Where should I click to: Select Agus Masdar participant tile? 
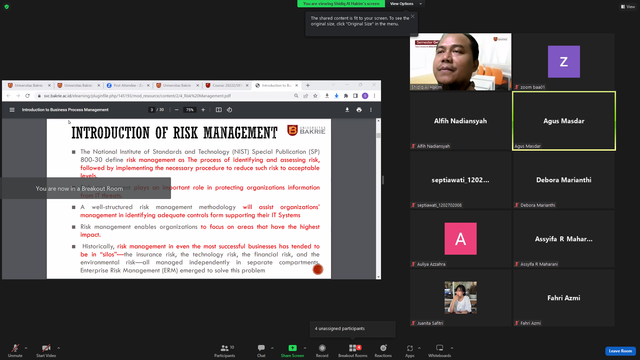(x=564, y=121)
